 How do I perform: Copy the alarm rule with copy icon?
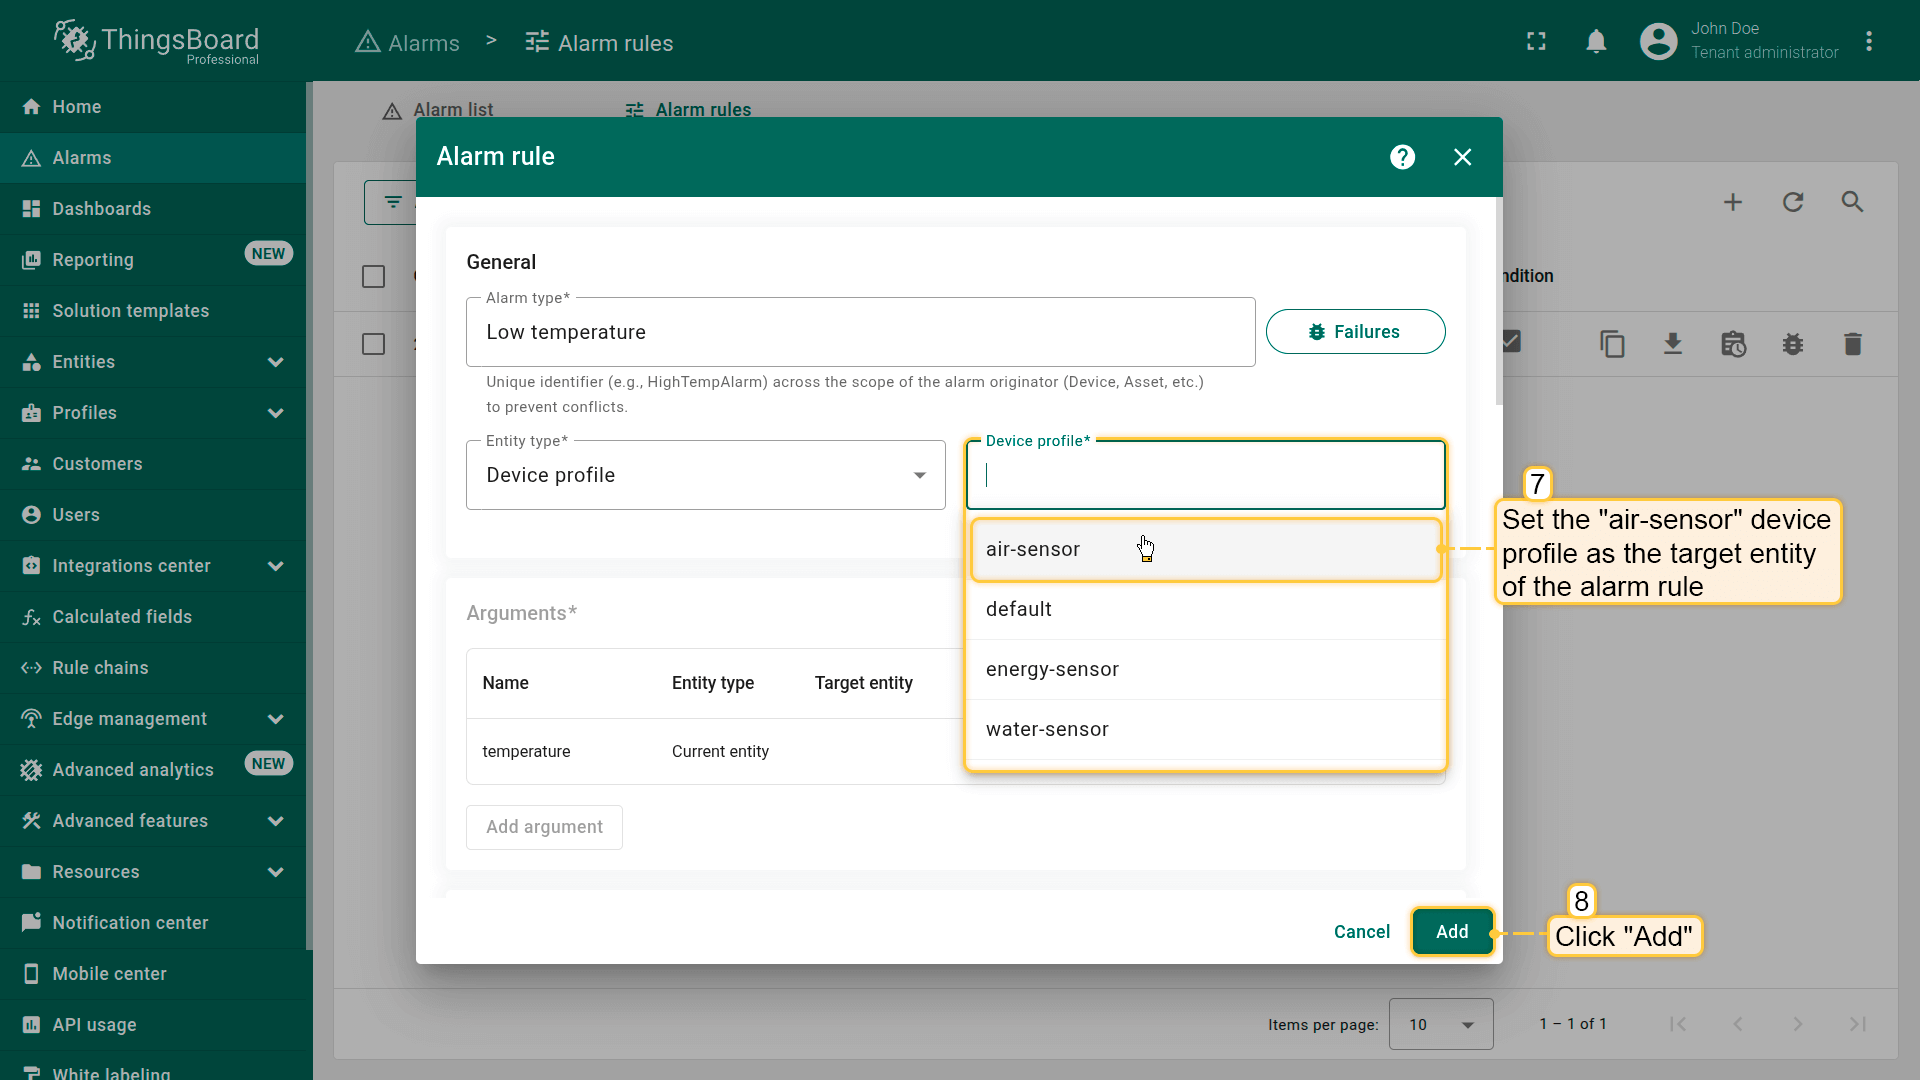point(1612,344)
